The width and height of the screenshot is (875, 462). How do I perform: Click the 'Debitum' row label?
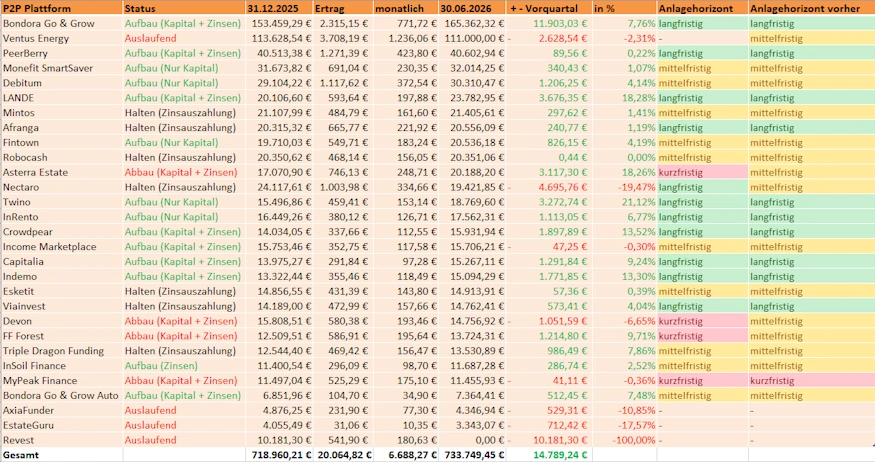61,83
